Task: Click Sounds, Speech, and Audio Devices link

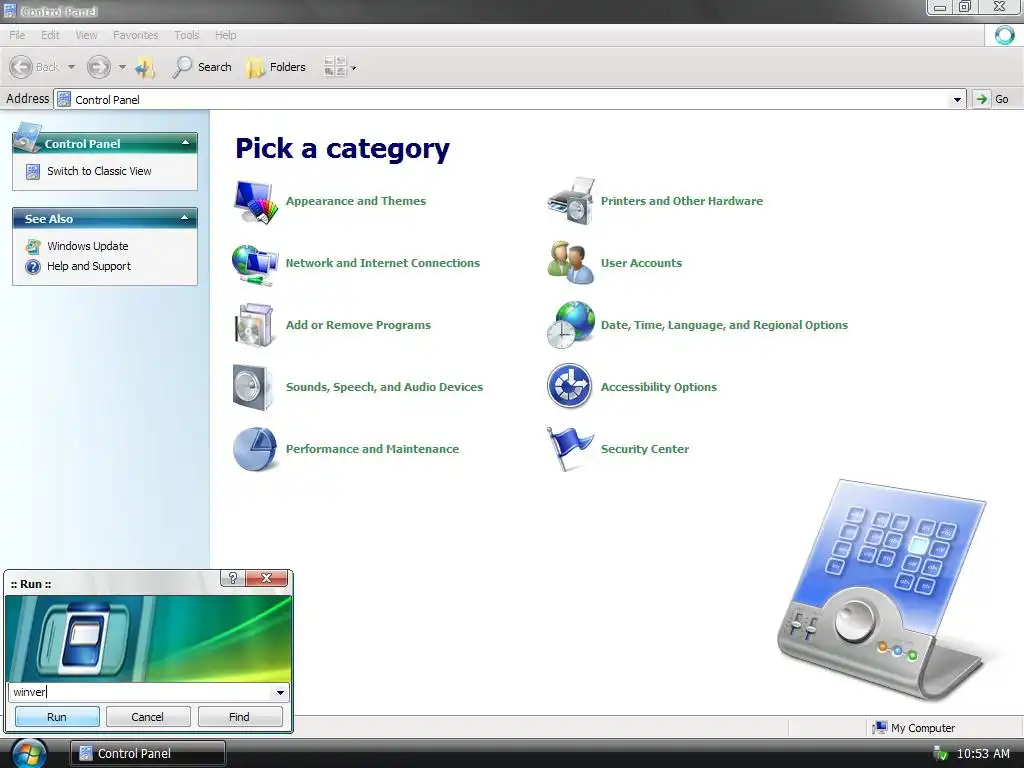Action: pyautogui.click(x=385, y=387)
